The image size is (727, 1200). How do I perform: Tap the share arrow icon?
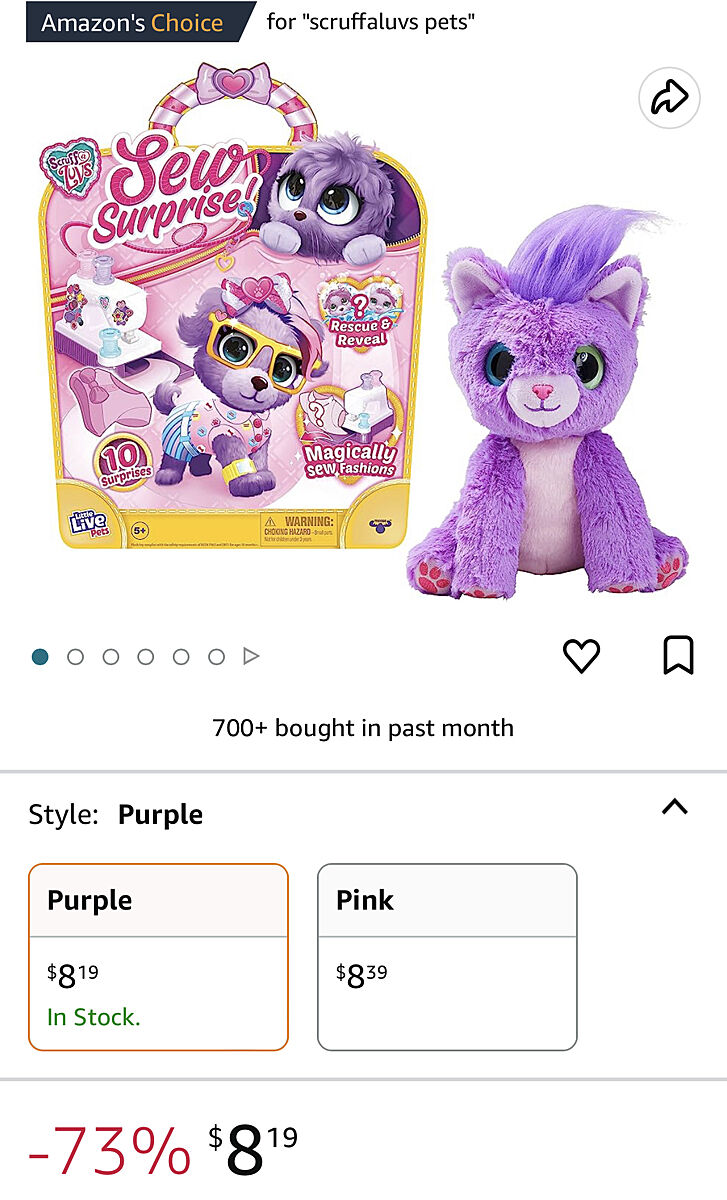click(x=669, y=98)
